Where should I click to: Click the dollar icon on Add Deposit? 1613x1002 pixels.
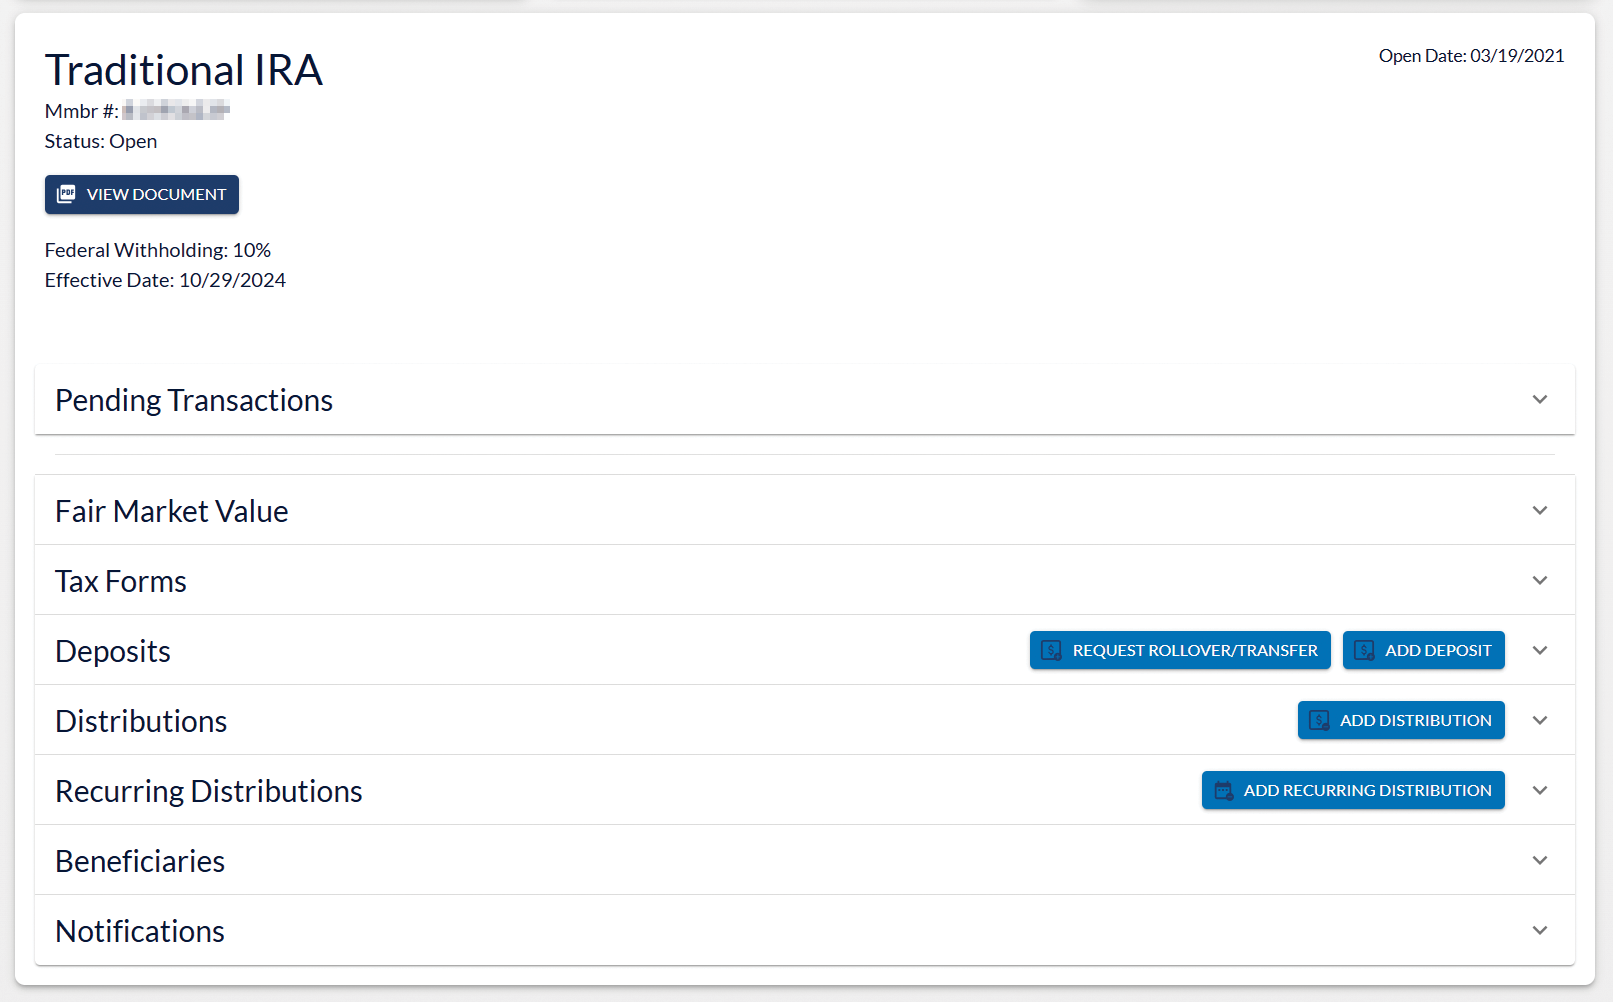click(x=1364, y=651)
